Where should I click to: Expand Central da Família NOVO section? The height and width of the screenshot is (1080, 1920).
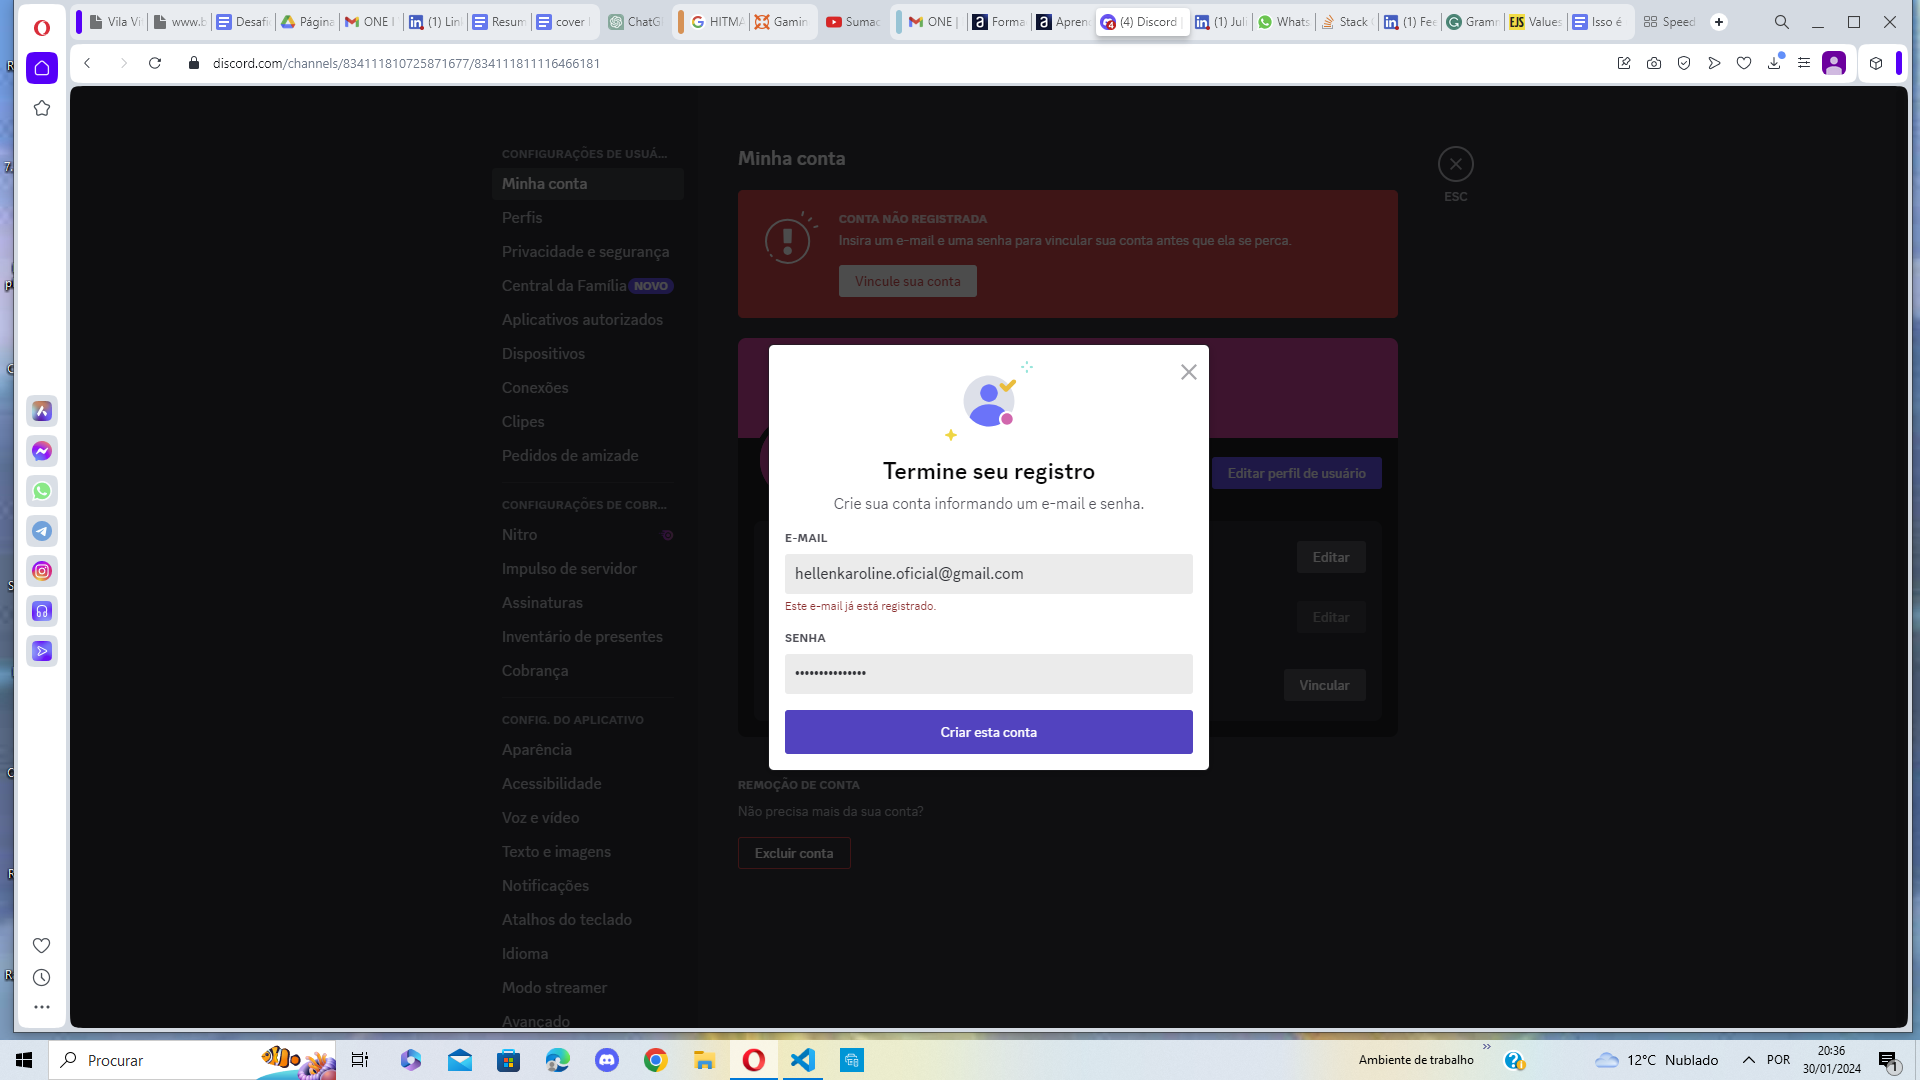click(x=584, y=285)
